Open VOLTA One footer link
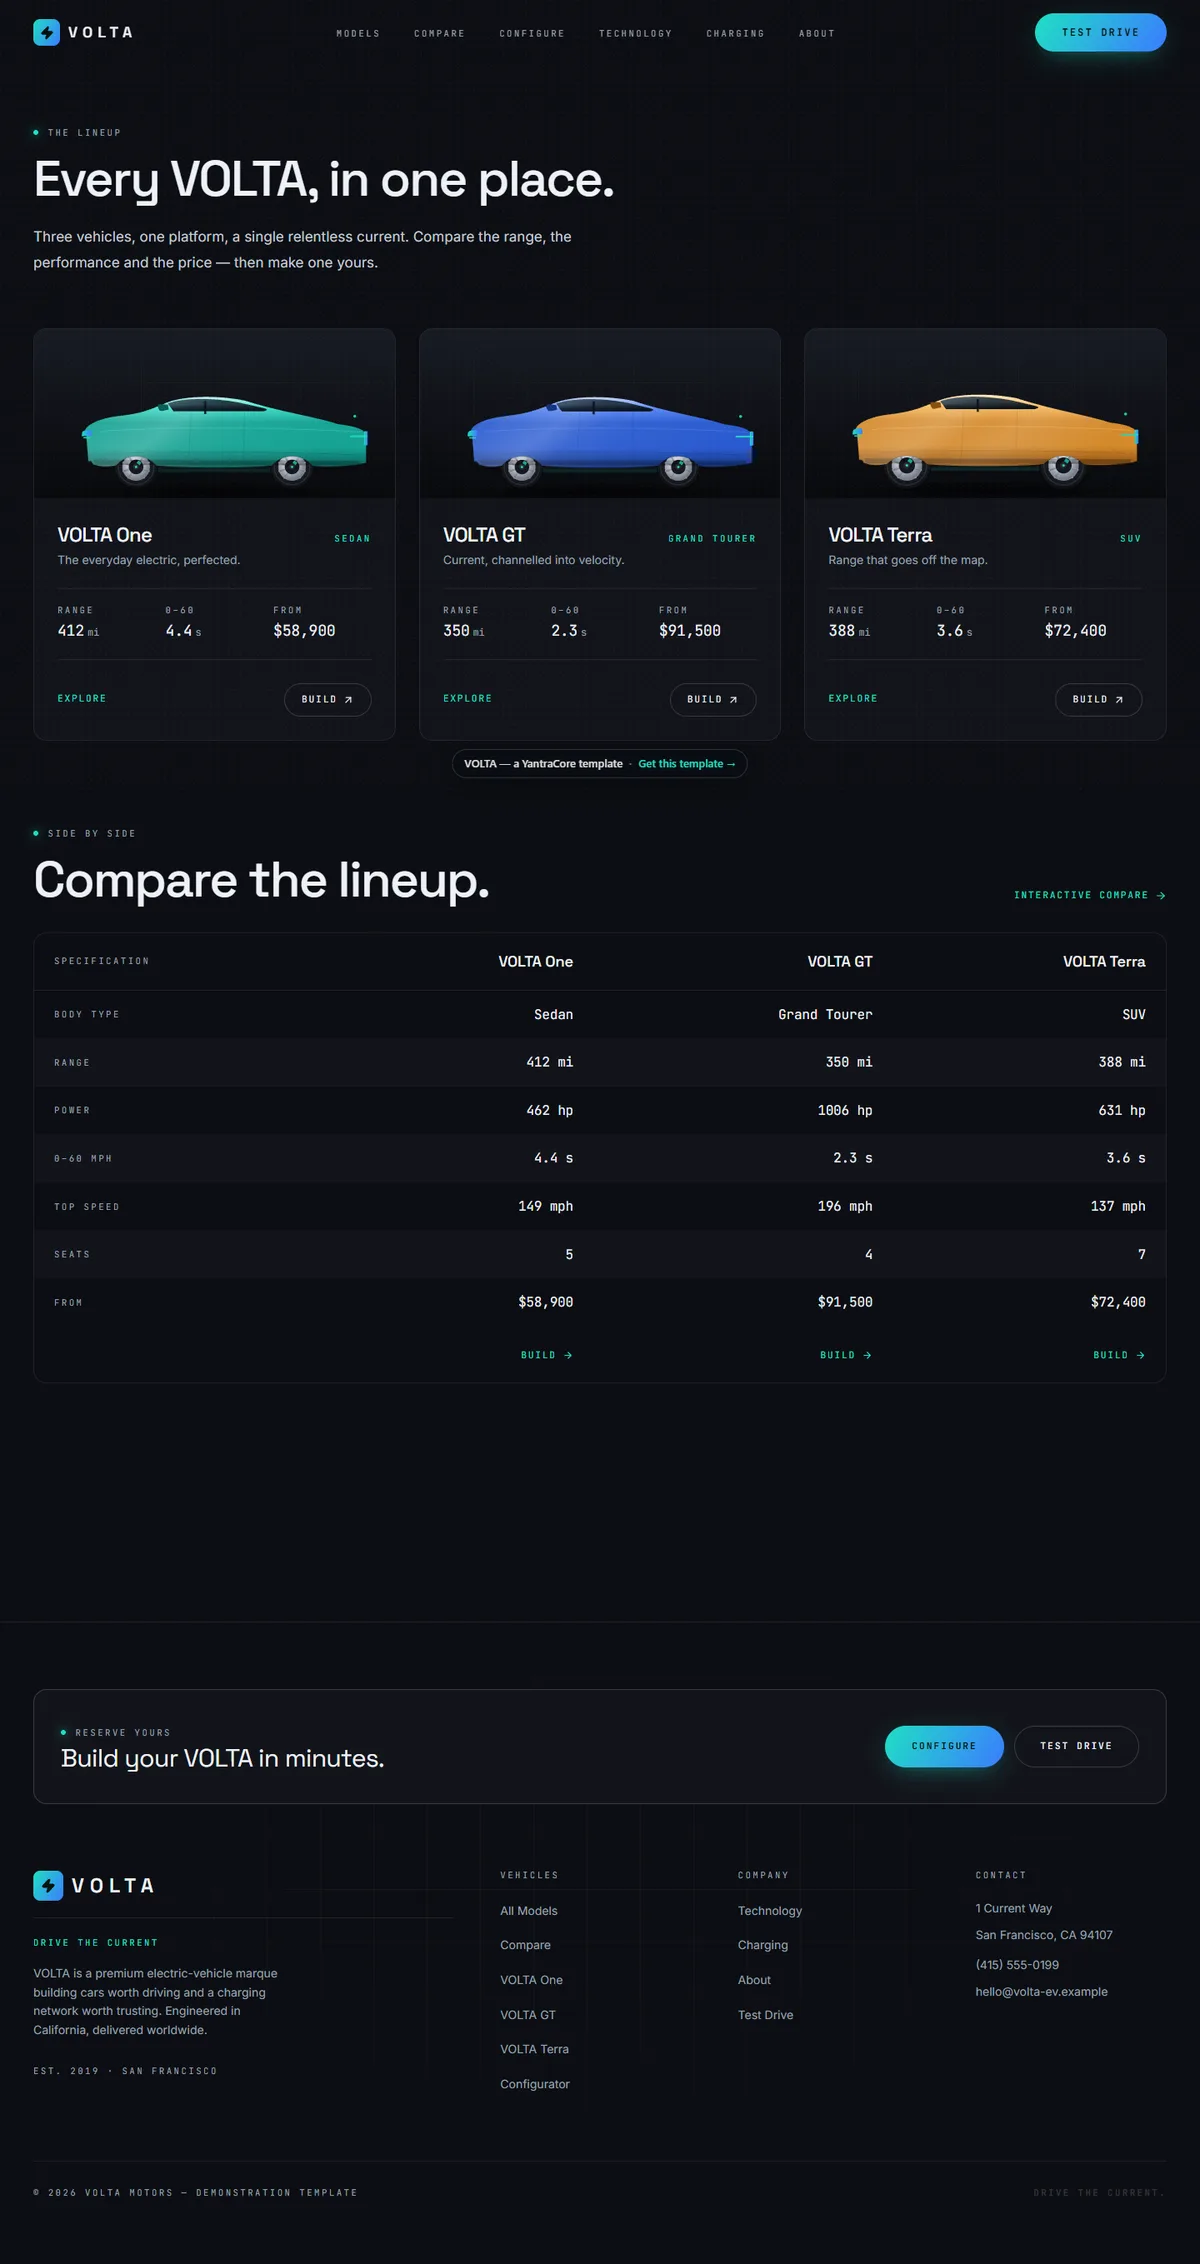The width and height of the screenshot is (1200, 2264). (531, 1980)
